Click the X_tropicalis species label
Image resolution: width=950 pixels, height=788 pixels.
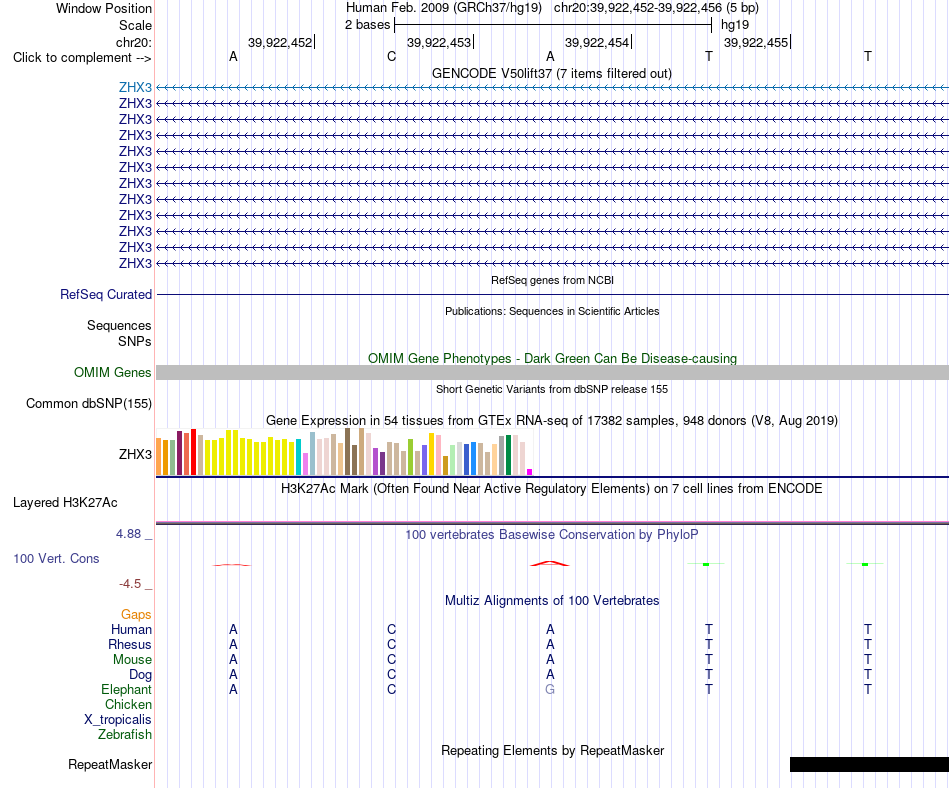point(118,720)
